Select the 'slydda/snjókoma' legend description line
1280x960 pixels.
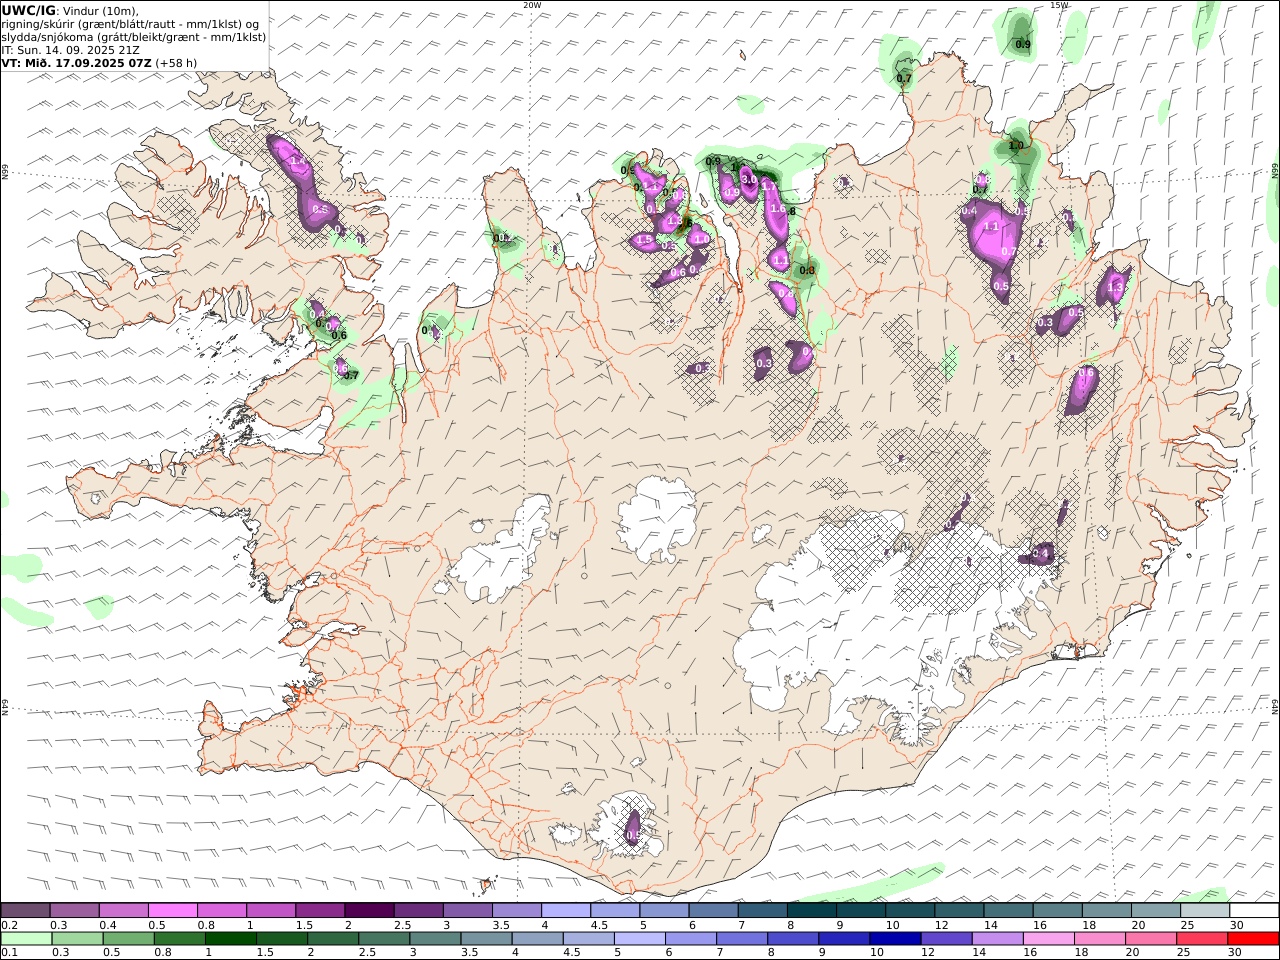click(134, 37)
